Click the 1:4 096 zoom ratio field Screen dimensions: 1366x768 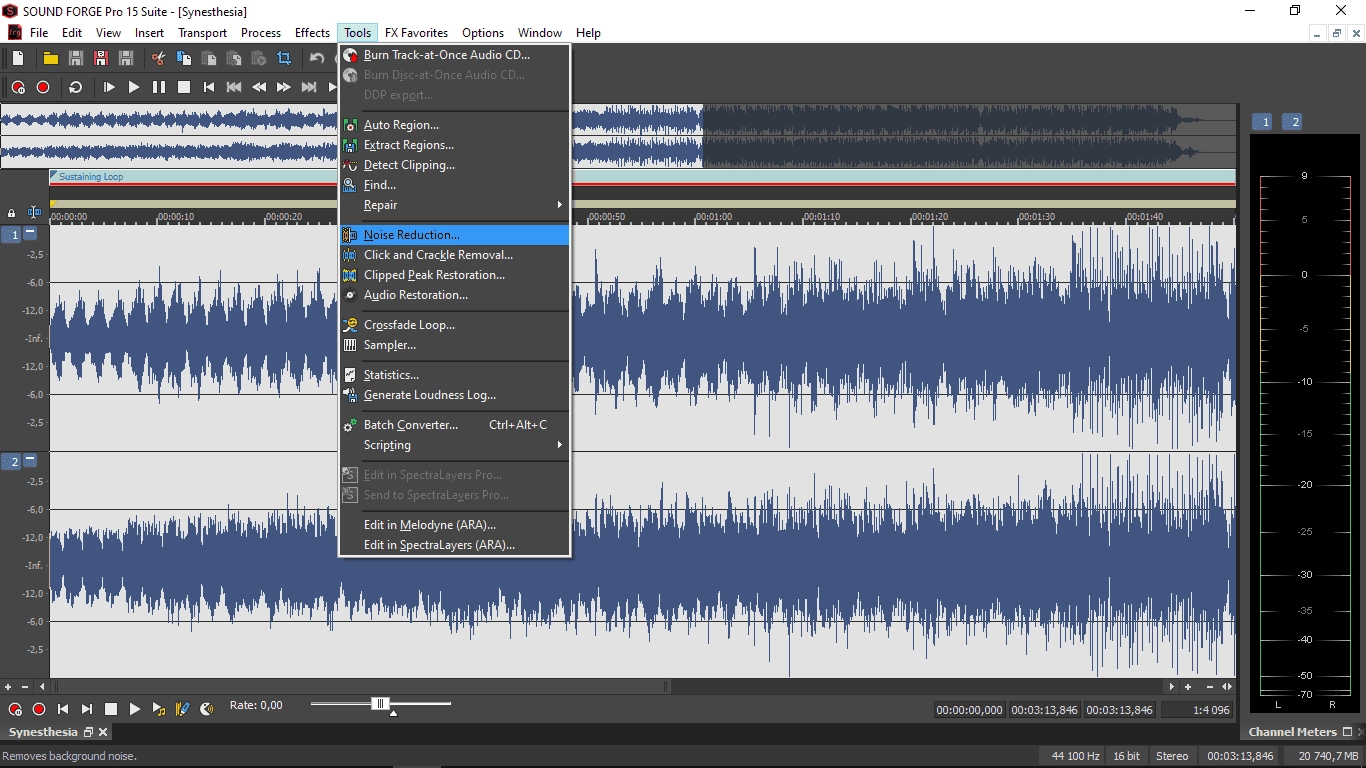(1197, 710)
